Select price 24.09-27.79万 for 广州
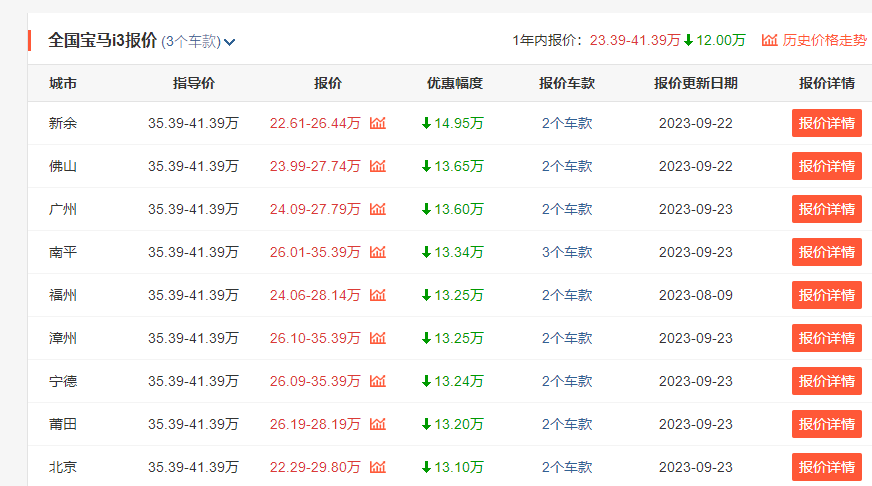 tap(315, 209)
